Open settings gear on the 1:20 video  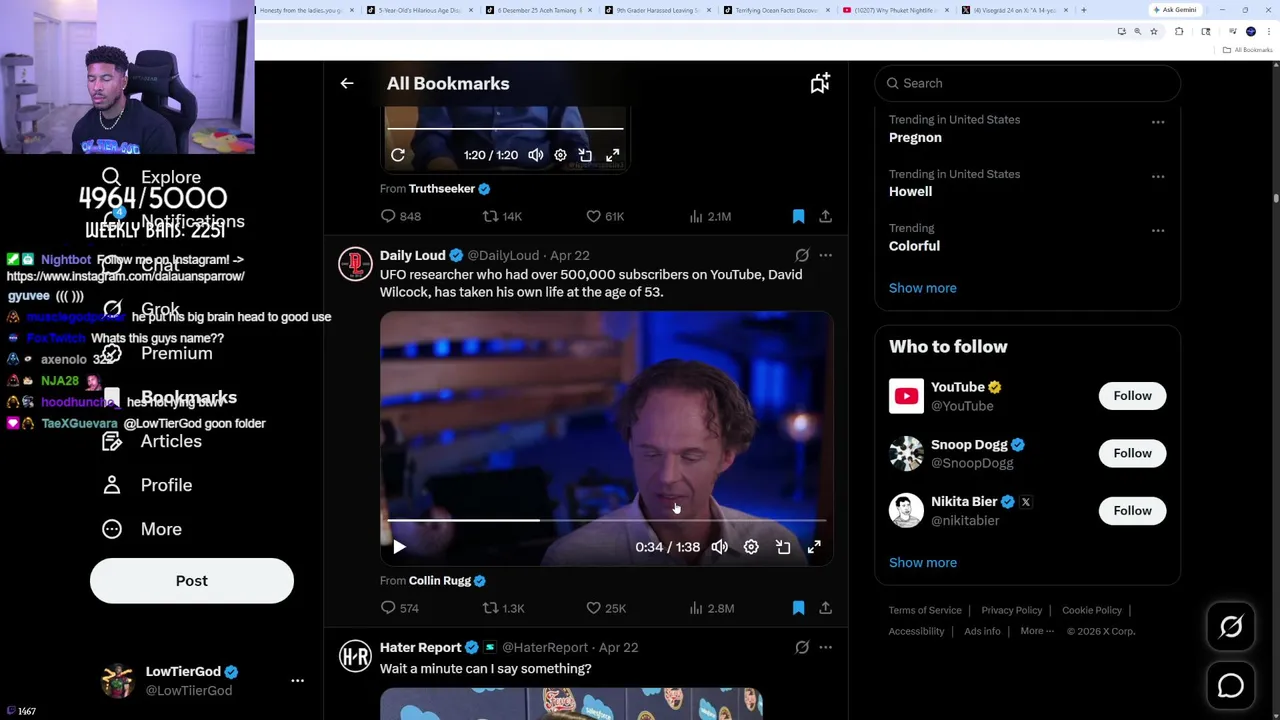(x=560, y=155)
